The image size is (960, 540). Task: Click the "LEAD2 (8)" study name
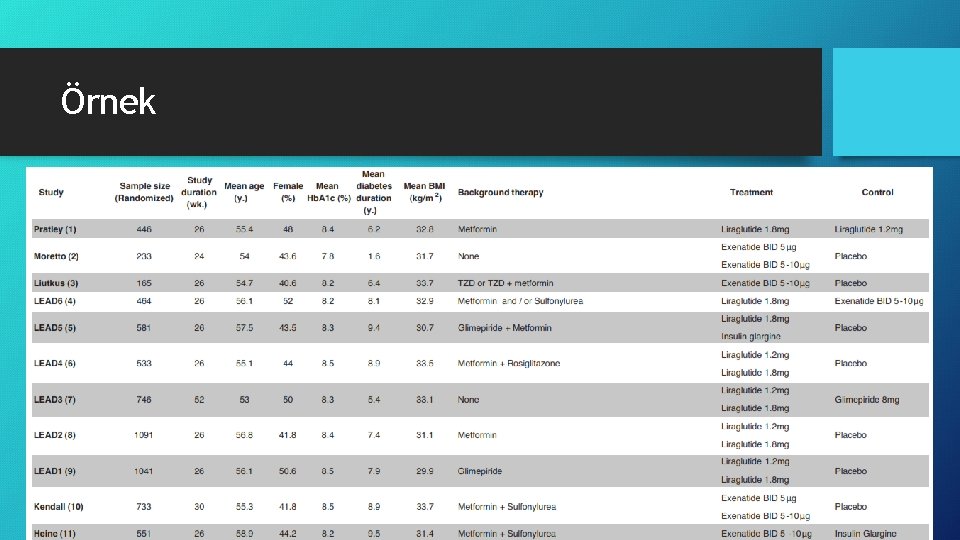[54, 435]
